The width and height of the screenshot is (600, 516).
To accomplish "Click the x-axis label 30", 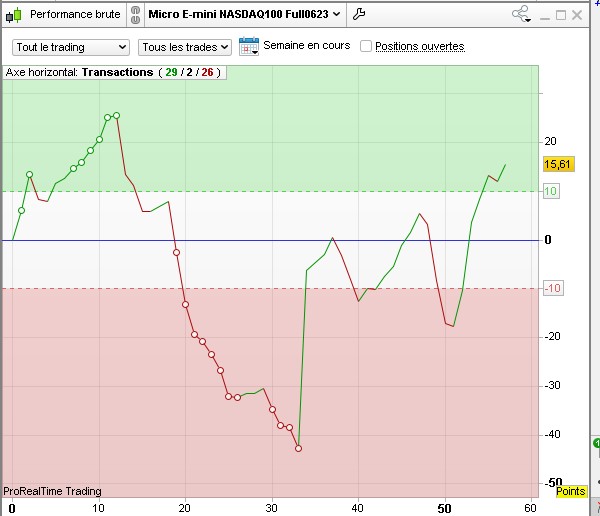I will [271, 508].
